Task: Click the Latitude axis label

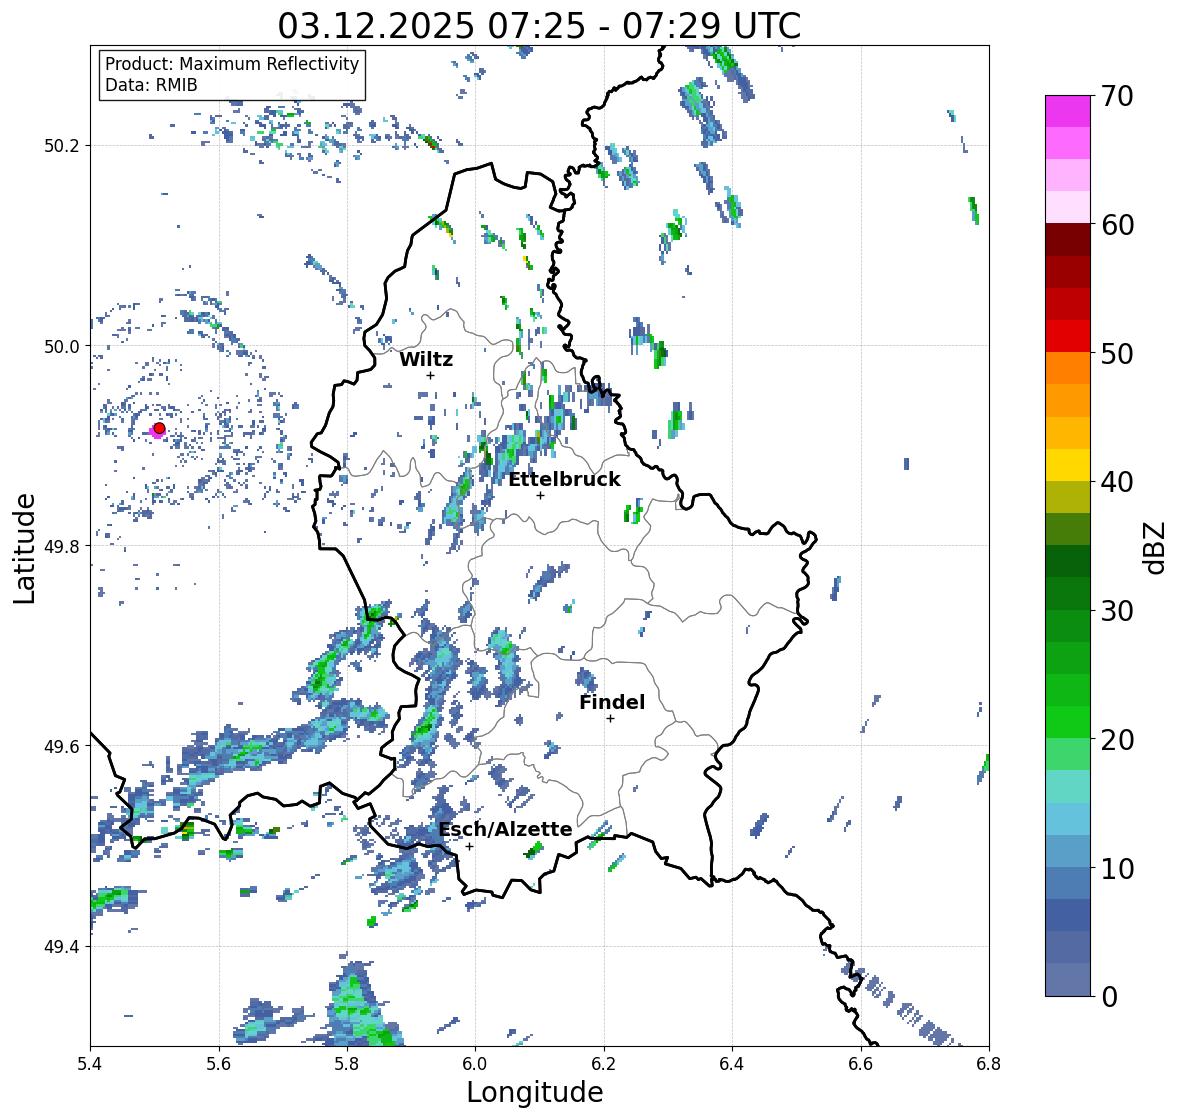Action: 25,548
